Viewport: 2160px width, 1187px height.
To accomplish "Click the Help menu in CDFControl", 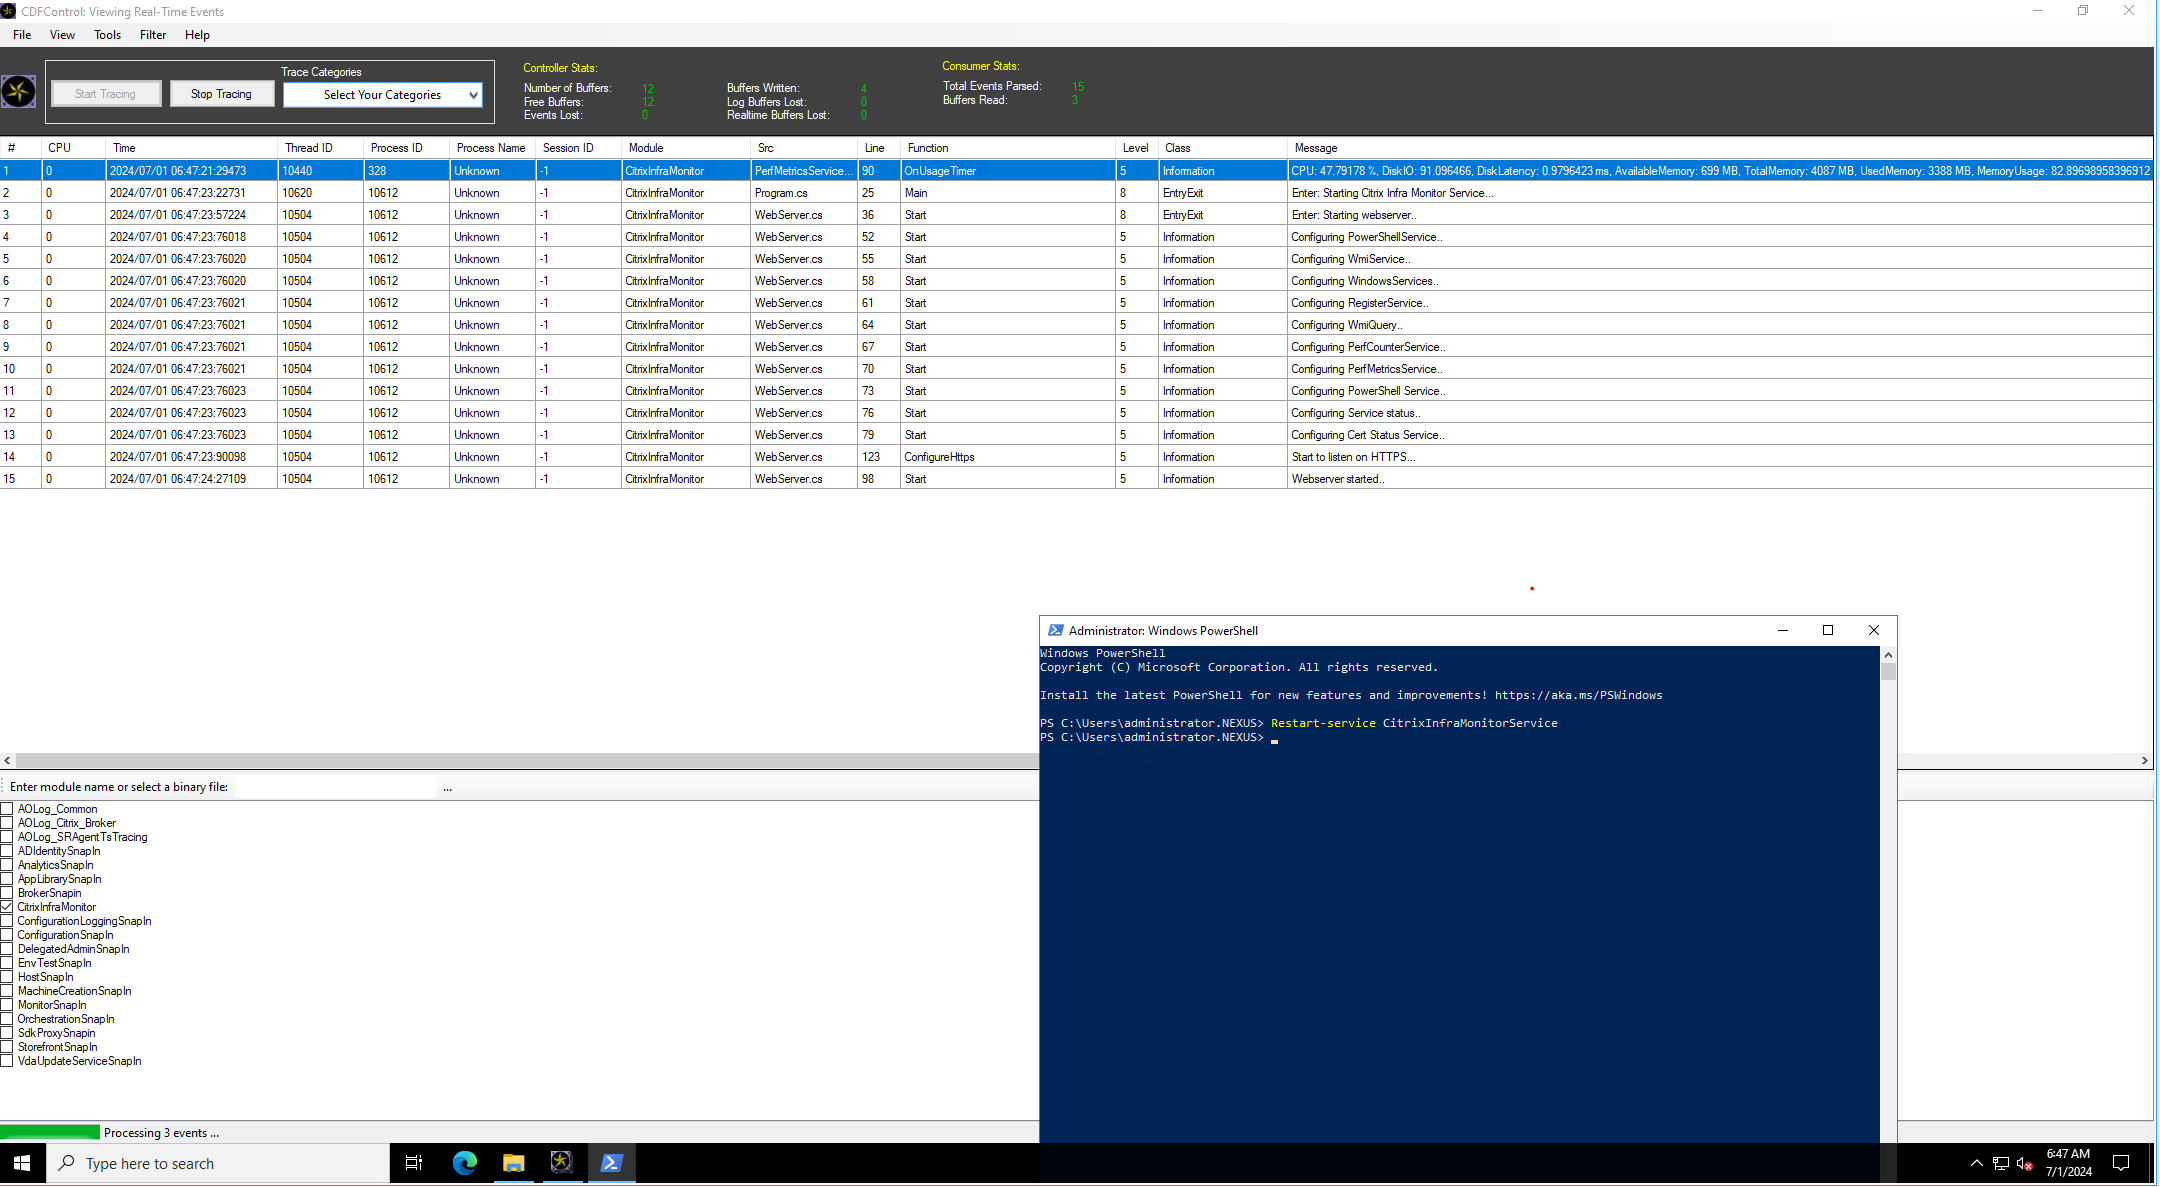I will (196, 35).
